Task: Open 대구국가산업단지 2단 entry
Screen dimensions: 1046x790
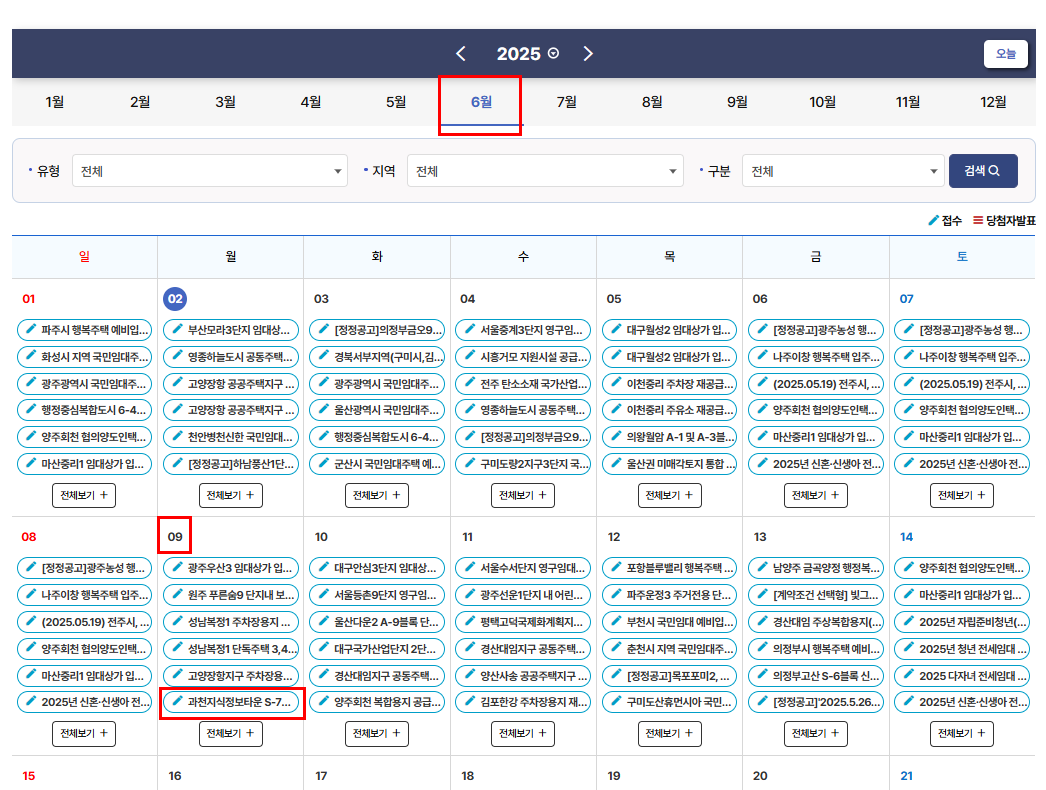Action: coord(377,649)
